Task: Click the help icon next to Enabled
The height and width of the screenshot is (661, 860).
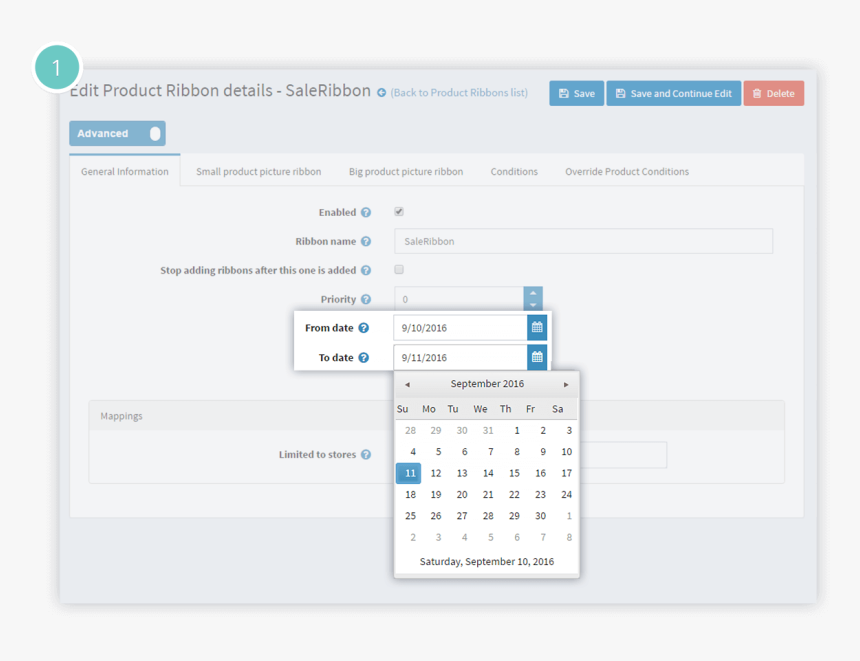Action: (x=366, y=212)
